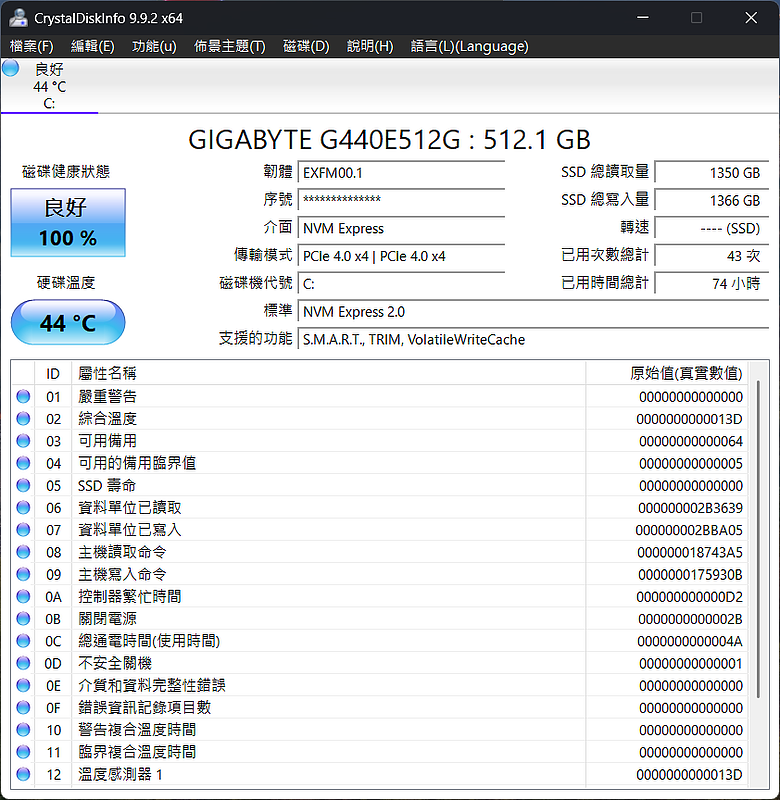Click the 44 °C temperature button

click(68, 322)
